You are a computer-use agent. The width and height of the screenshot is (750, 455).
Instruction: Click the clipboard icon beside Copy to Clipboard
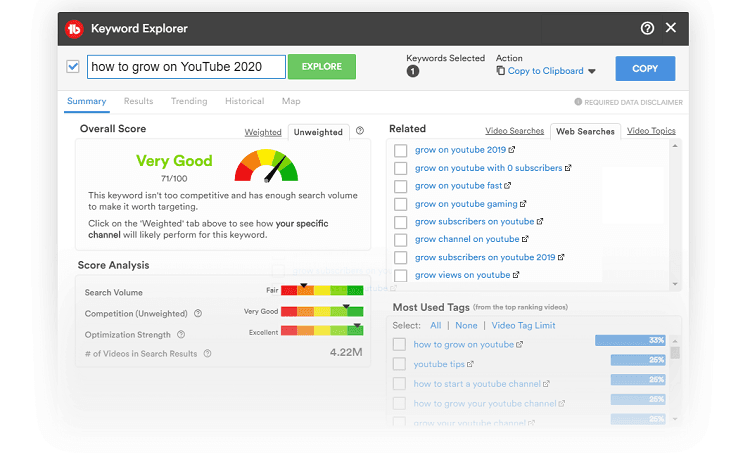pos(500,71)
